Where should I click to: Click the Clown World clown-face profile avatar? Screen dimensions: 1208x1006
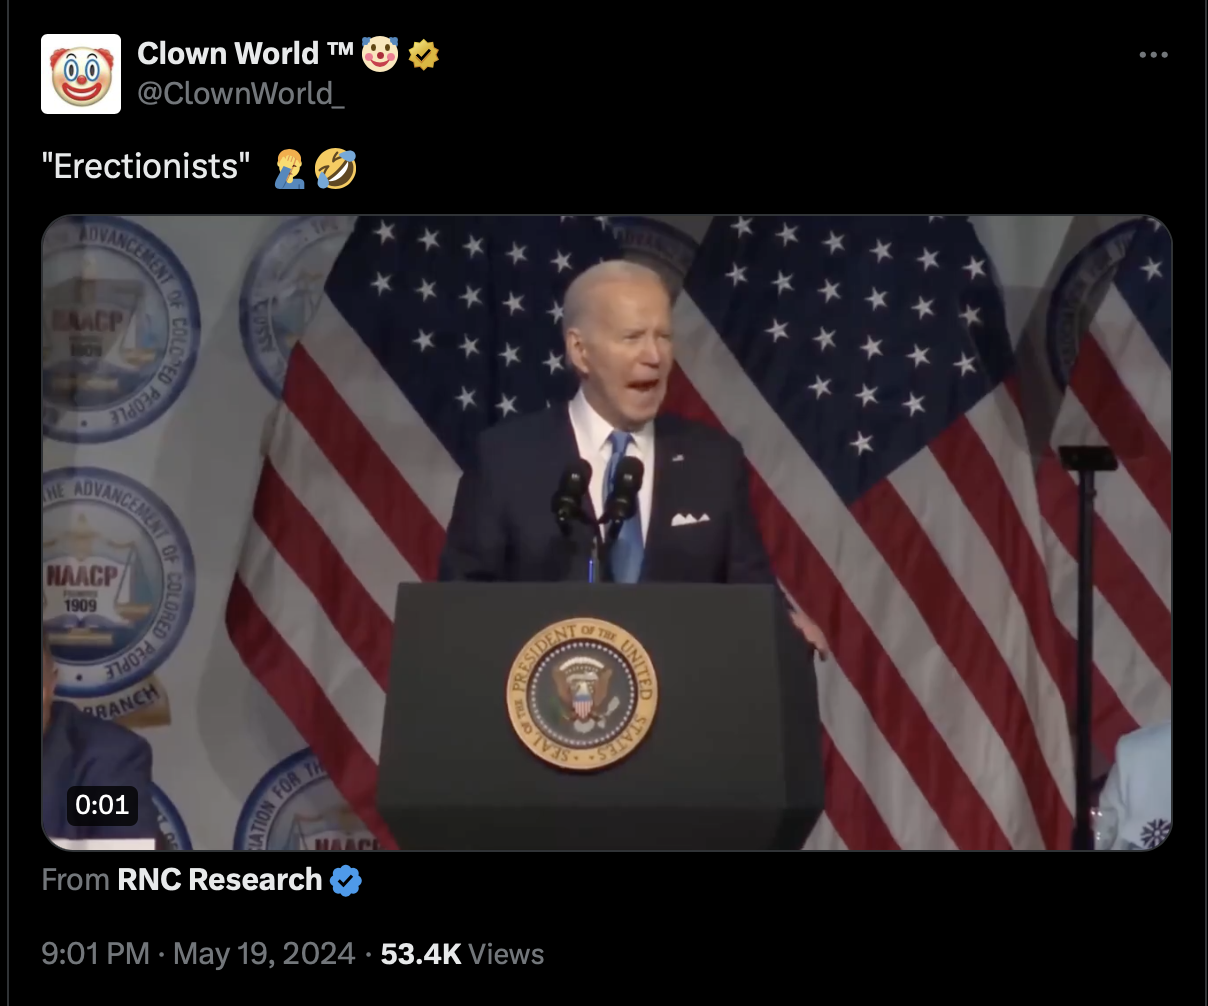tap(81, 74)
